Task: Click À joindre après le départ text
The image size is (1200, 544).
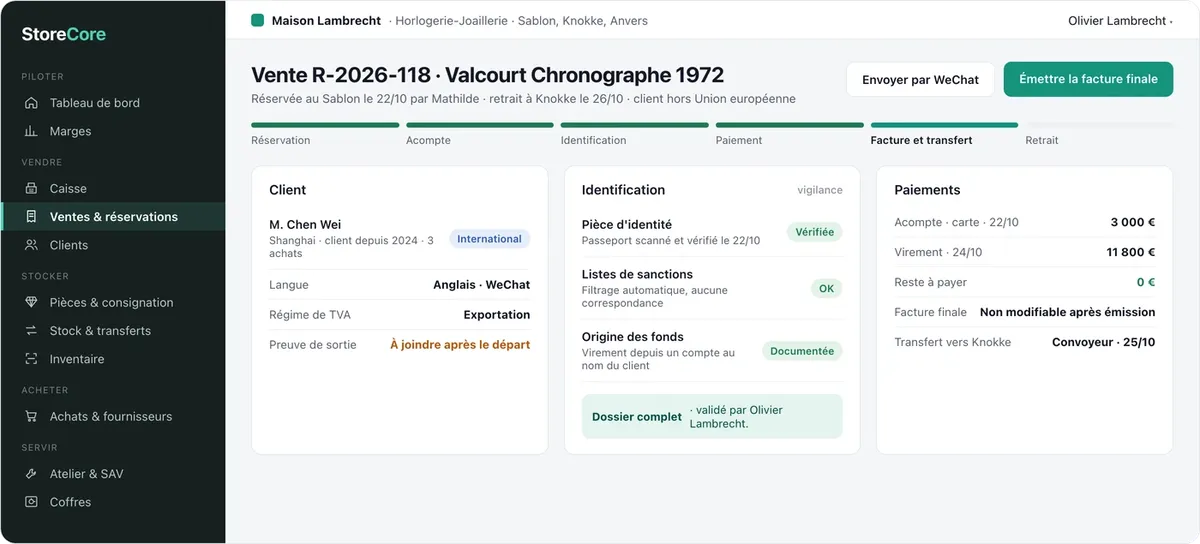Action: tap(460, 345)
